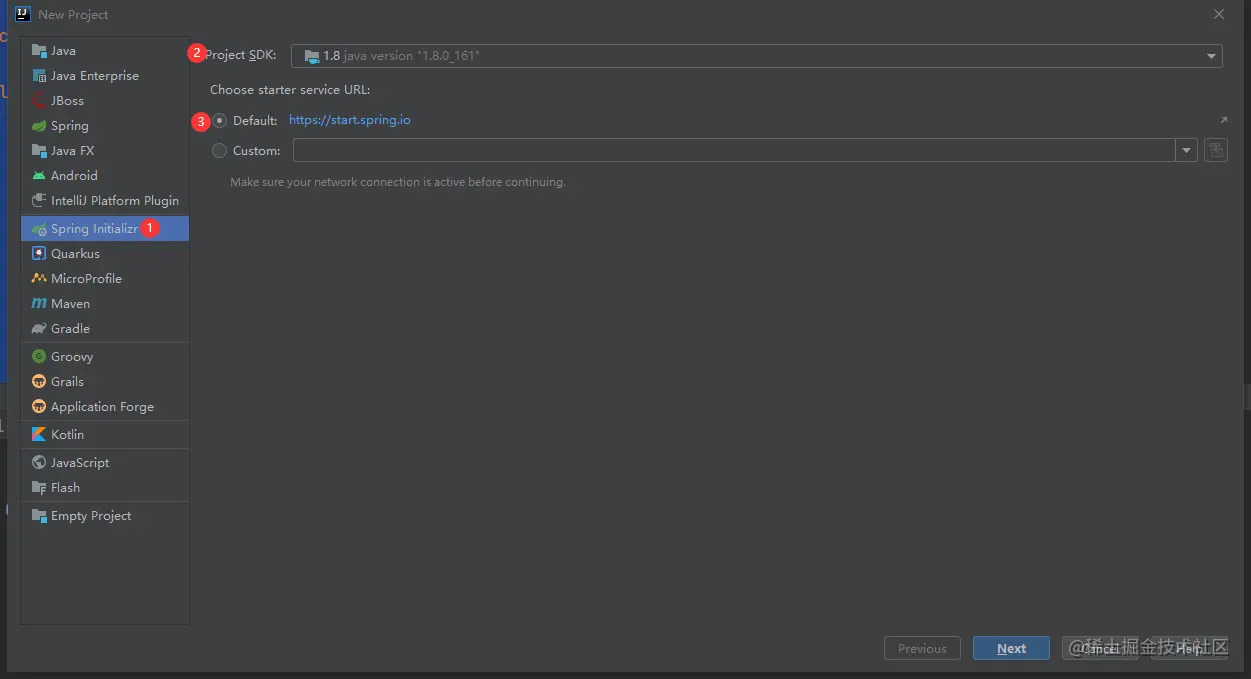The height and width of the screenshot is (679, 1251).
Task: Click the JavaScript globe icon
Action: (39, 463)
